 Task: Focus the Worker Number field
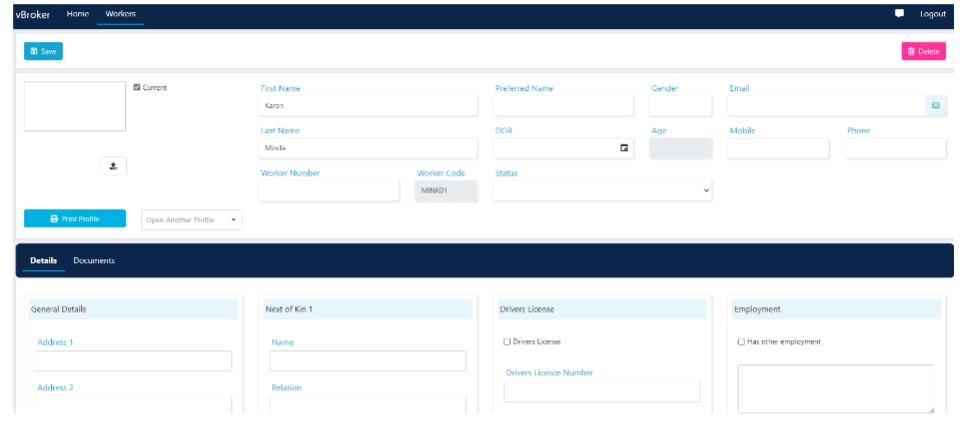[330, 190]
